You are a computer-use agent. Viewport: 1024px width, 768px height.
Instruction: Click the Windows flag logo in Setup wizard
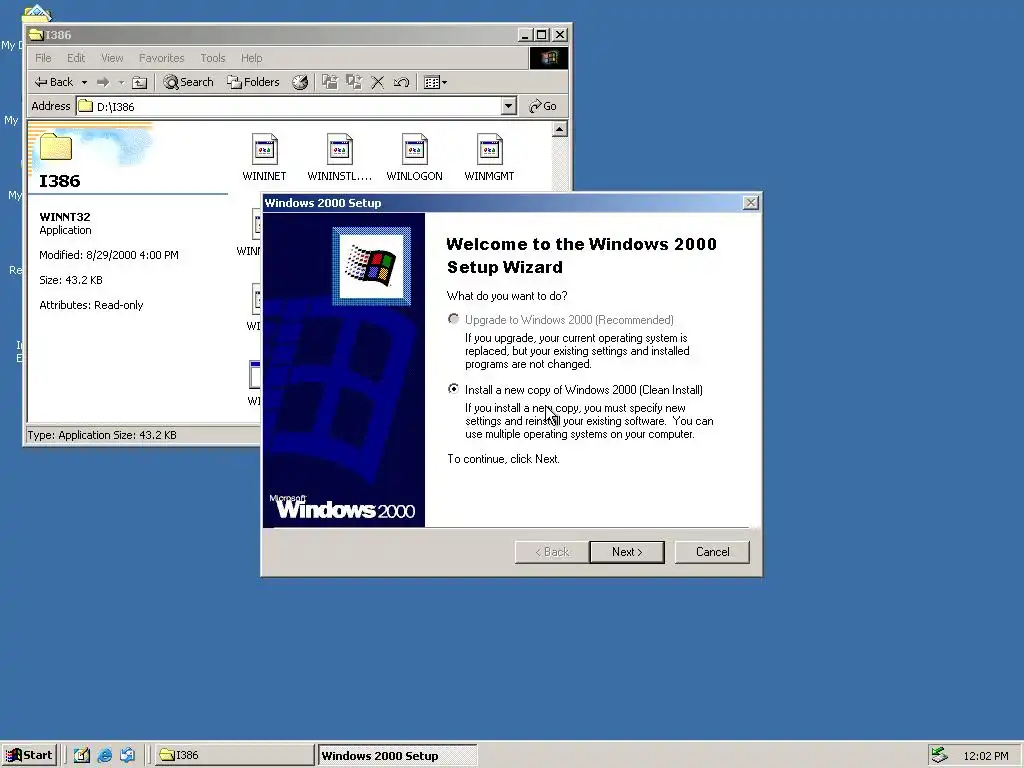pos(372,266)
